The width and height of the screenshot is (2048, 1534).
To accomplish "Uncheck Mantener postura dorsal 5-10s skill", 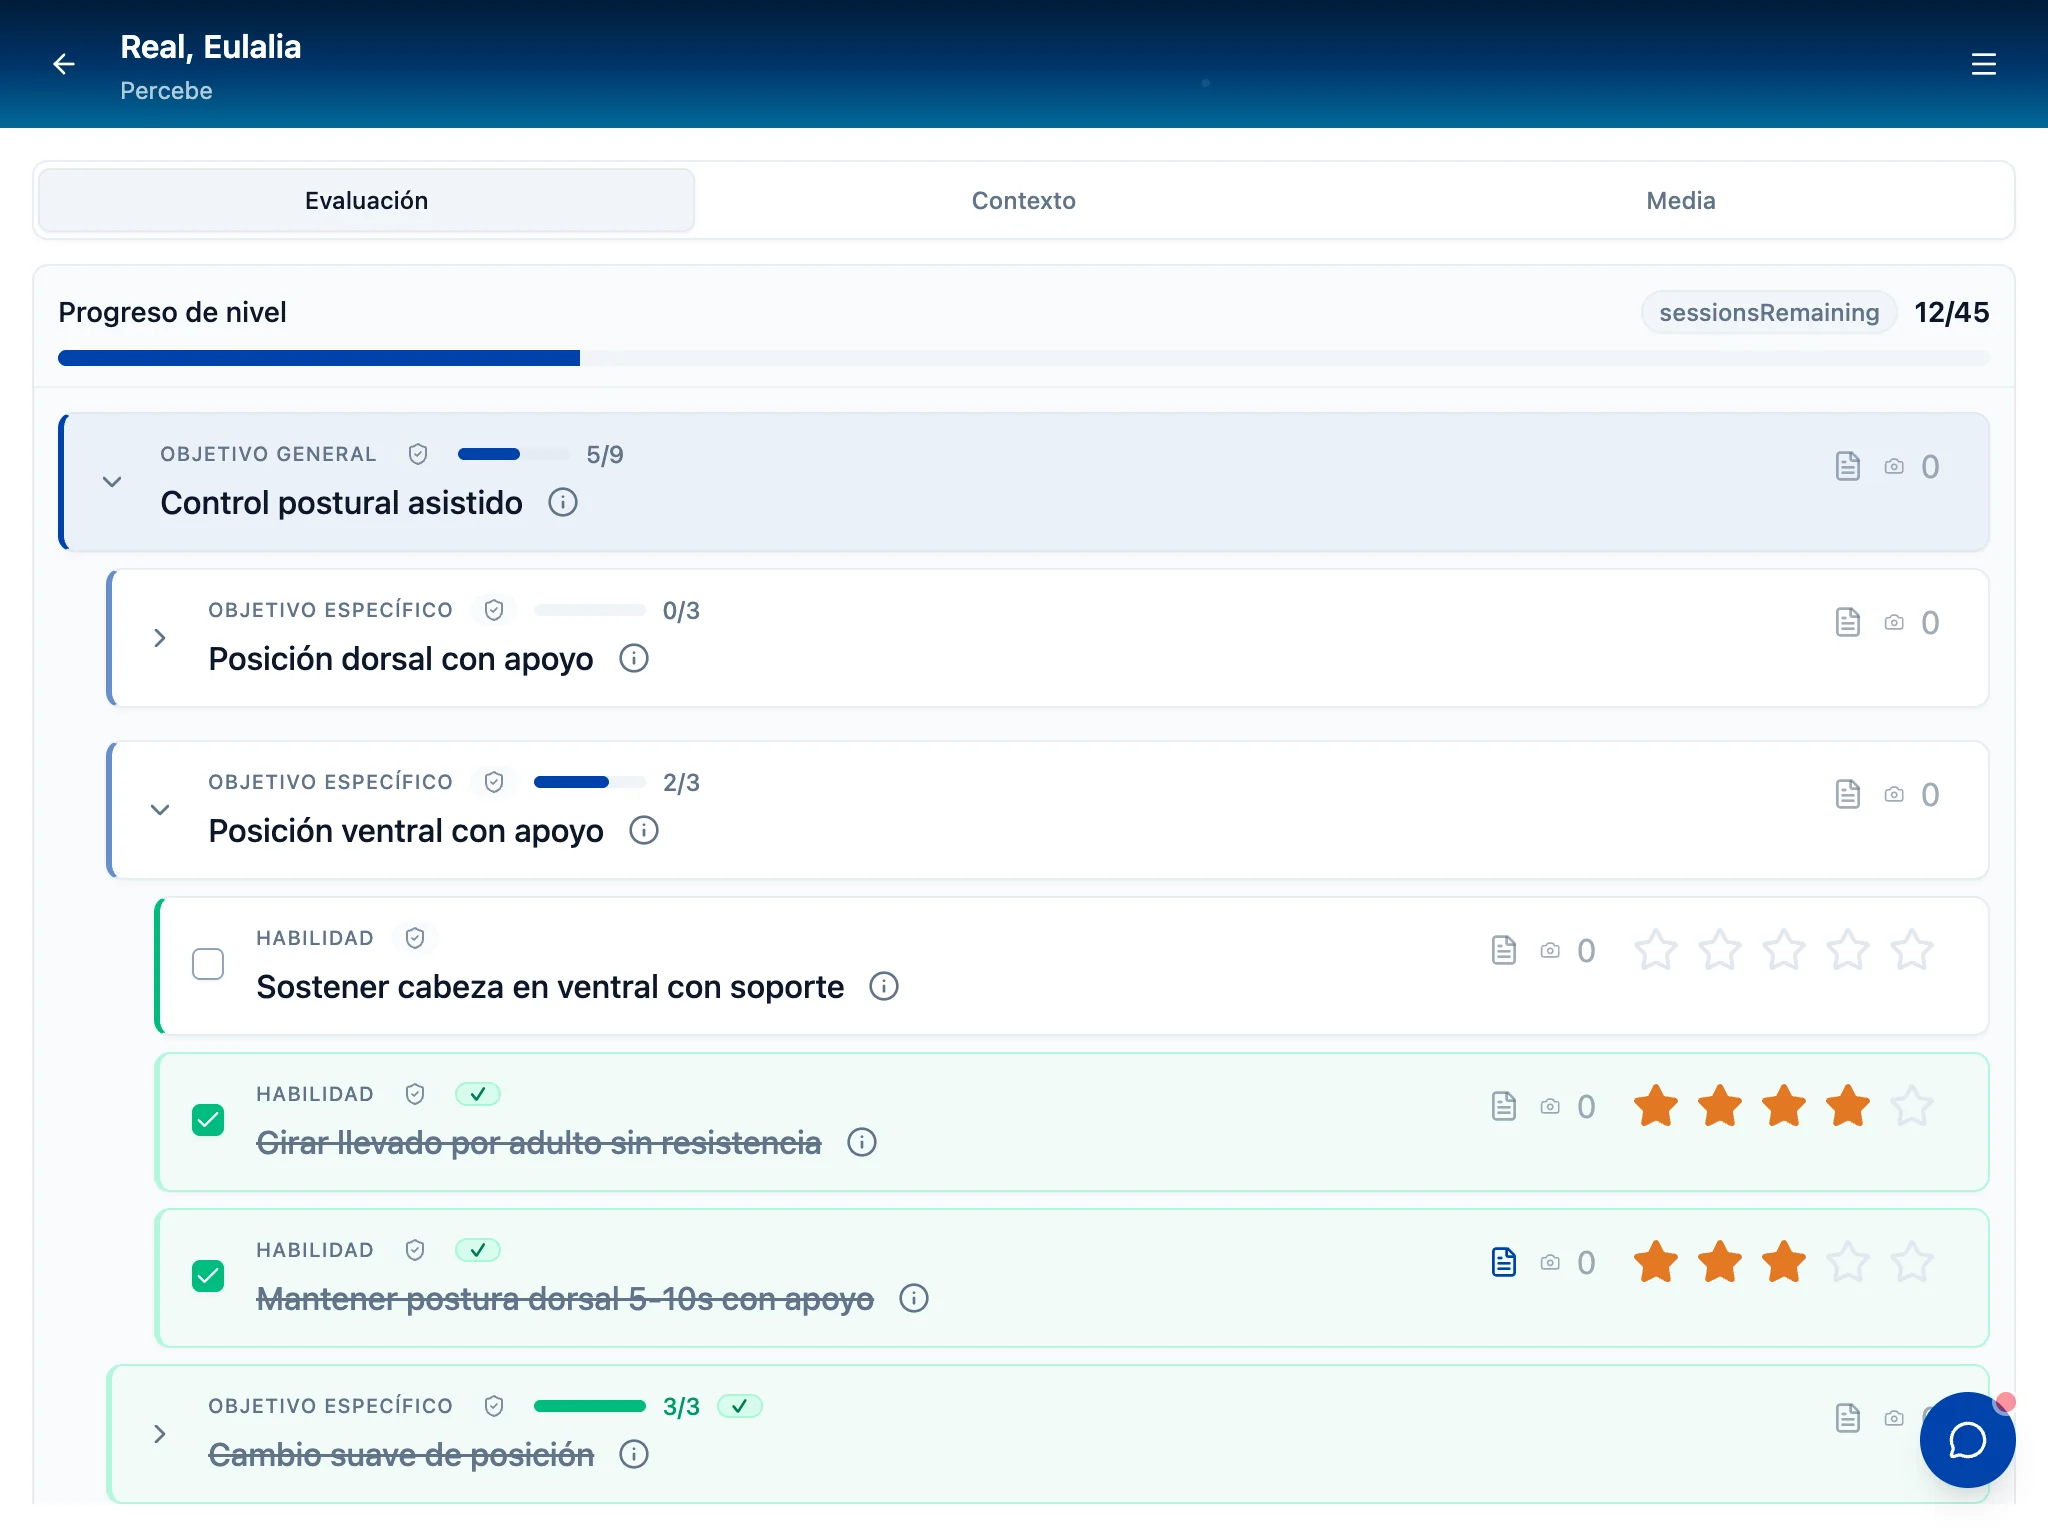I will coord(208,1276).
